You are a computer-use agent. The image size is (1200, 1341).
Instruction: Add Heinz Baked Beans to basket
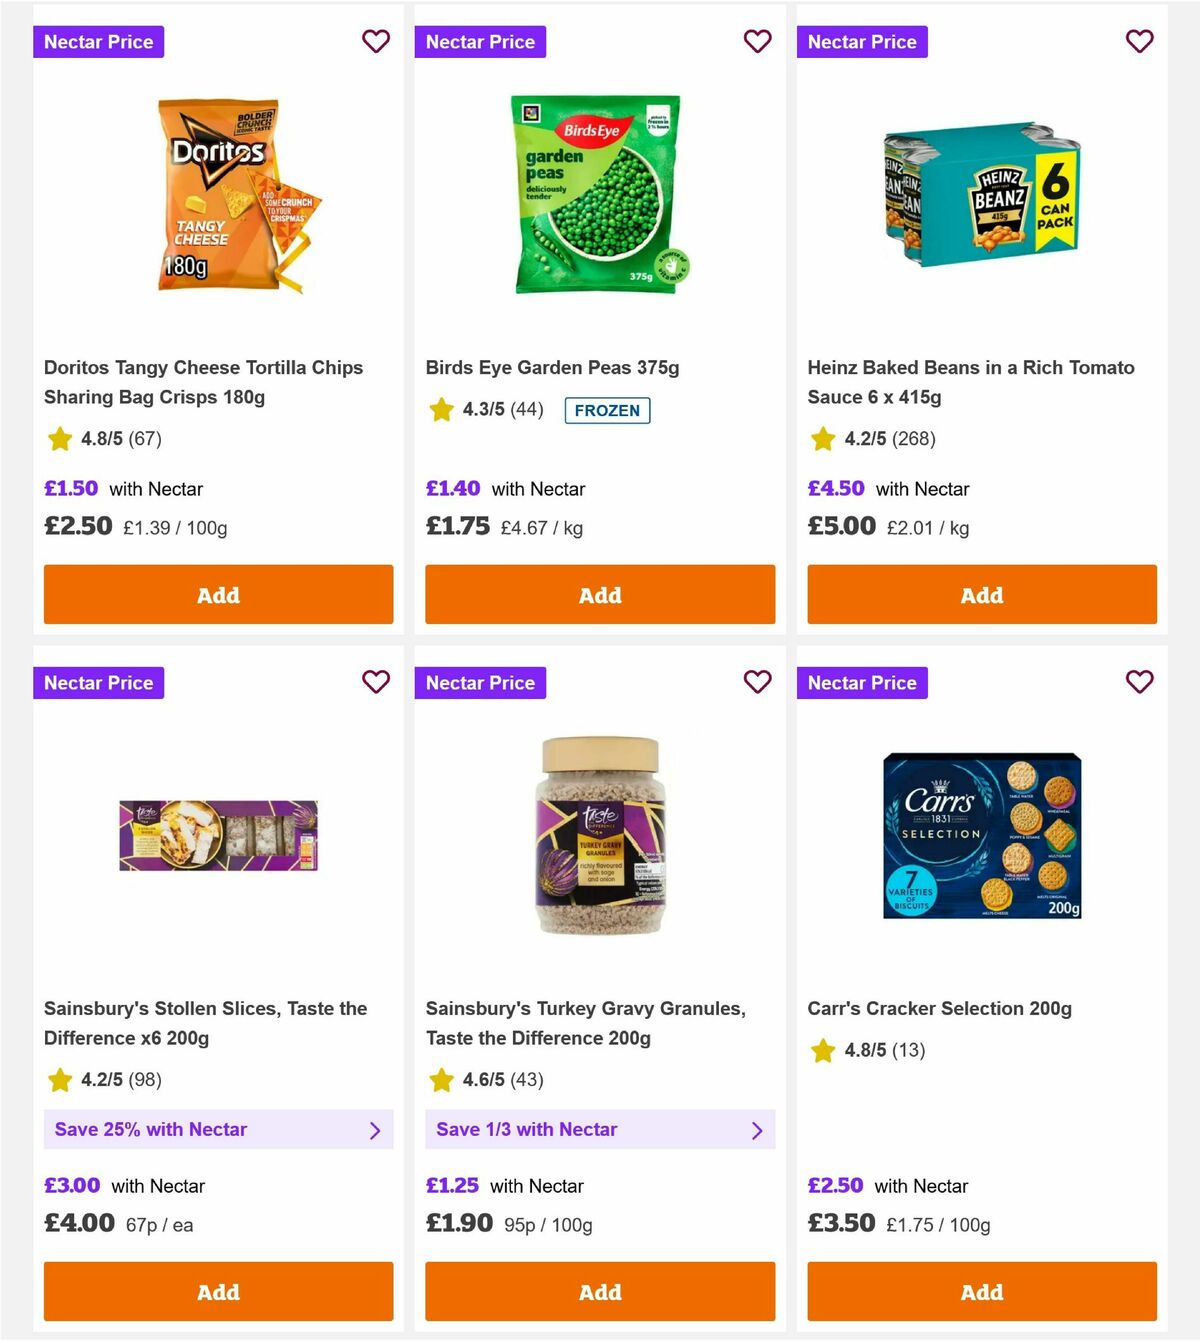(981, 594)
